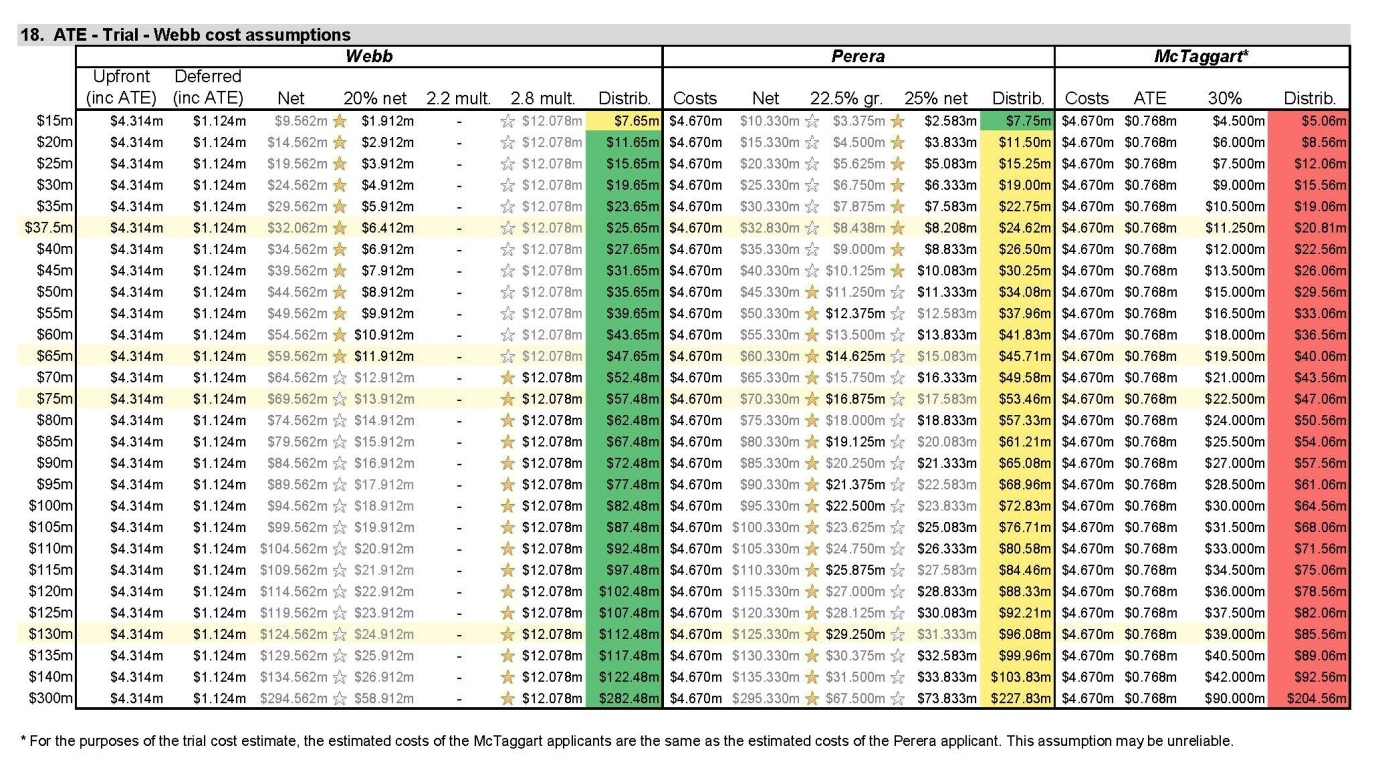Select the yellow $227.83m distribution cell
The height and width of the screenshot is (772, 1378).
tap(1018, 697)
